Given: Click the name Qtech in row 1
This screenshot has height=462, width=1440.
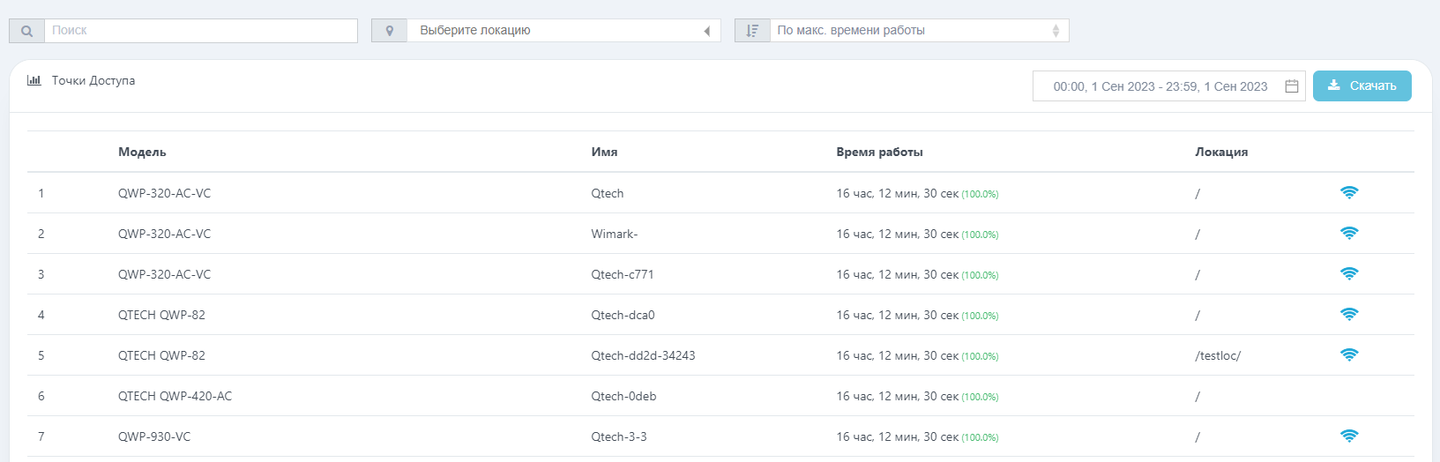Looking at the screenshot, I should (x=607, y=193).
